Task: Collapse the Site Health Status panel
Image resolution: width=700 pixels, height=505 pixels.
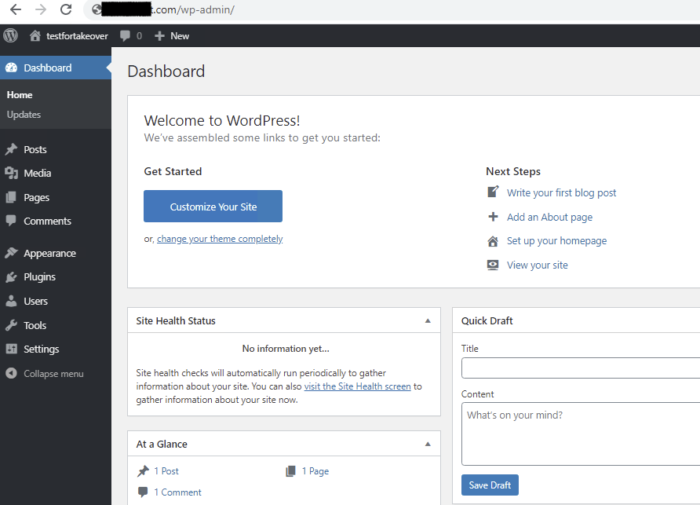Action: click(x=428, y=321)
